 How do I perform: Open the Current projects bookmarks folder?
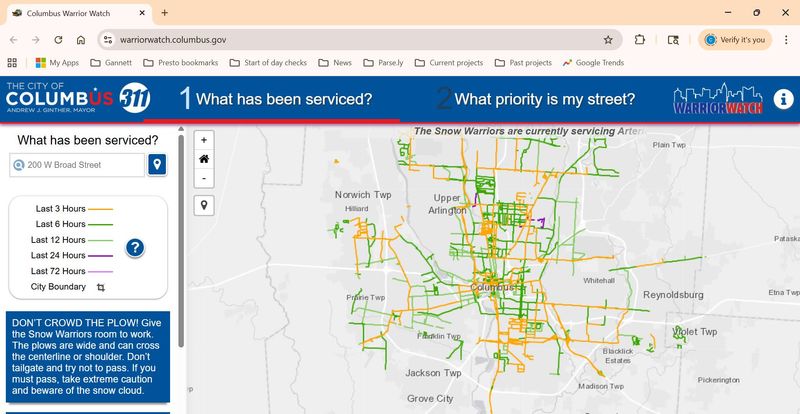[448, 63]
